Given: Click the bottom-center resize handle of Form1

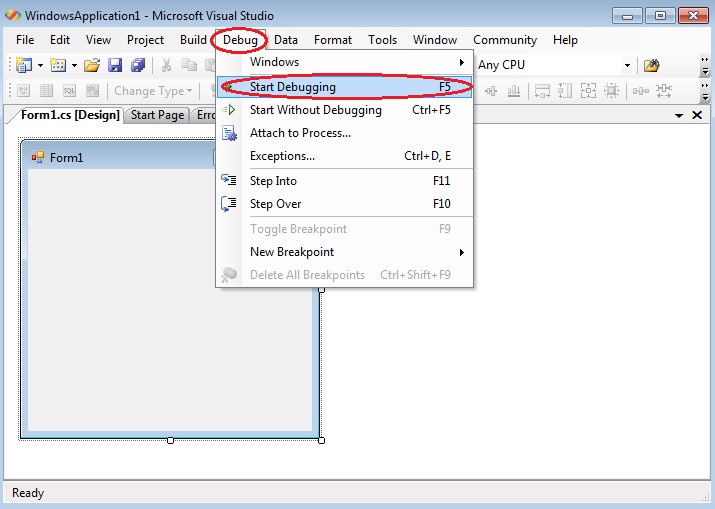Looking at the screenshot, I should coord(170,440).
